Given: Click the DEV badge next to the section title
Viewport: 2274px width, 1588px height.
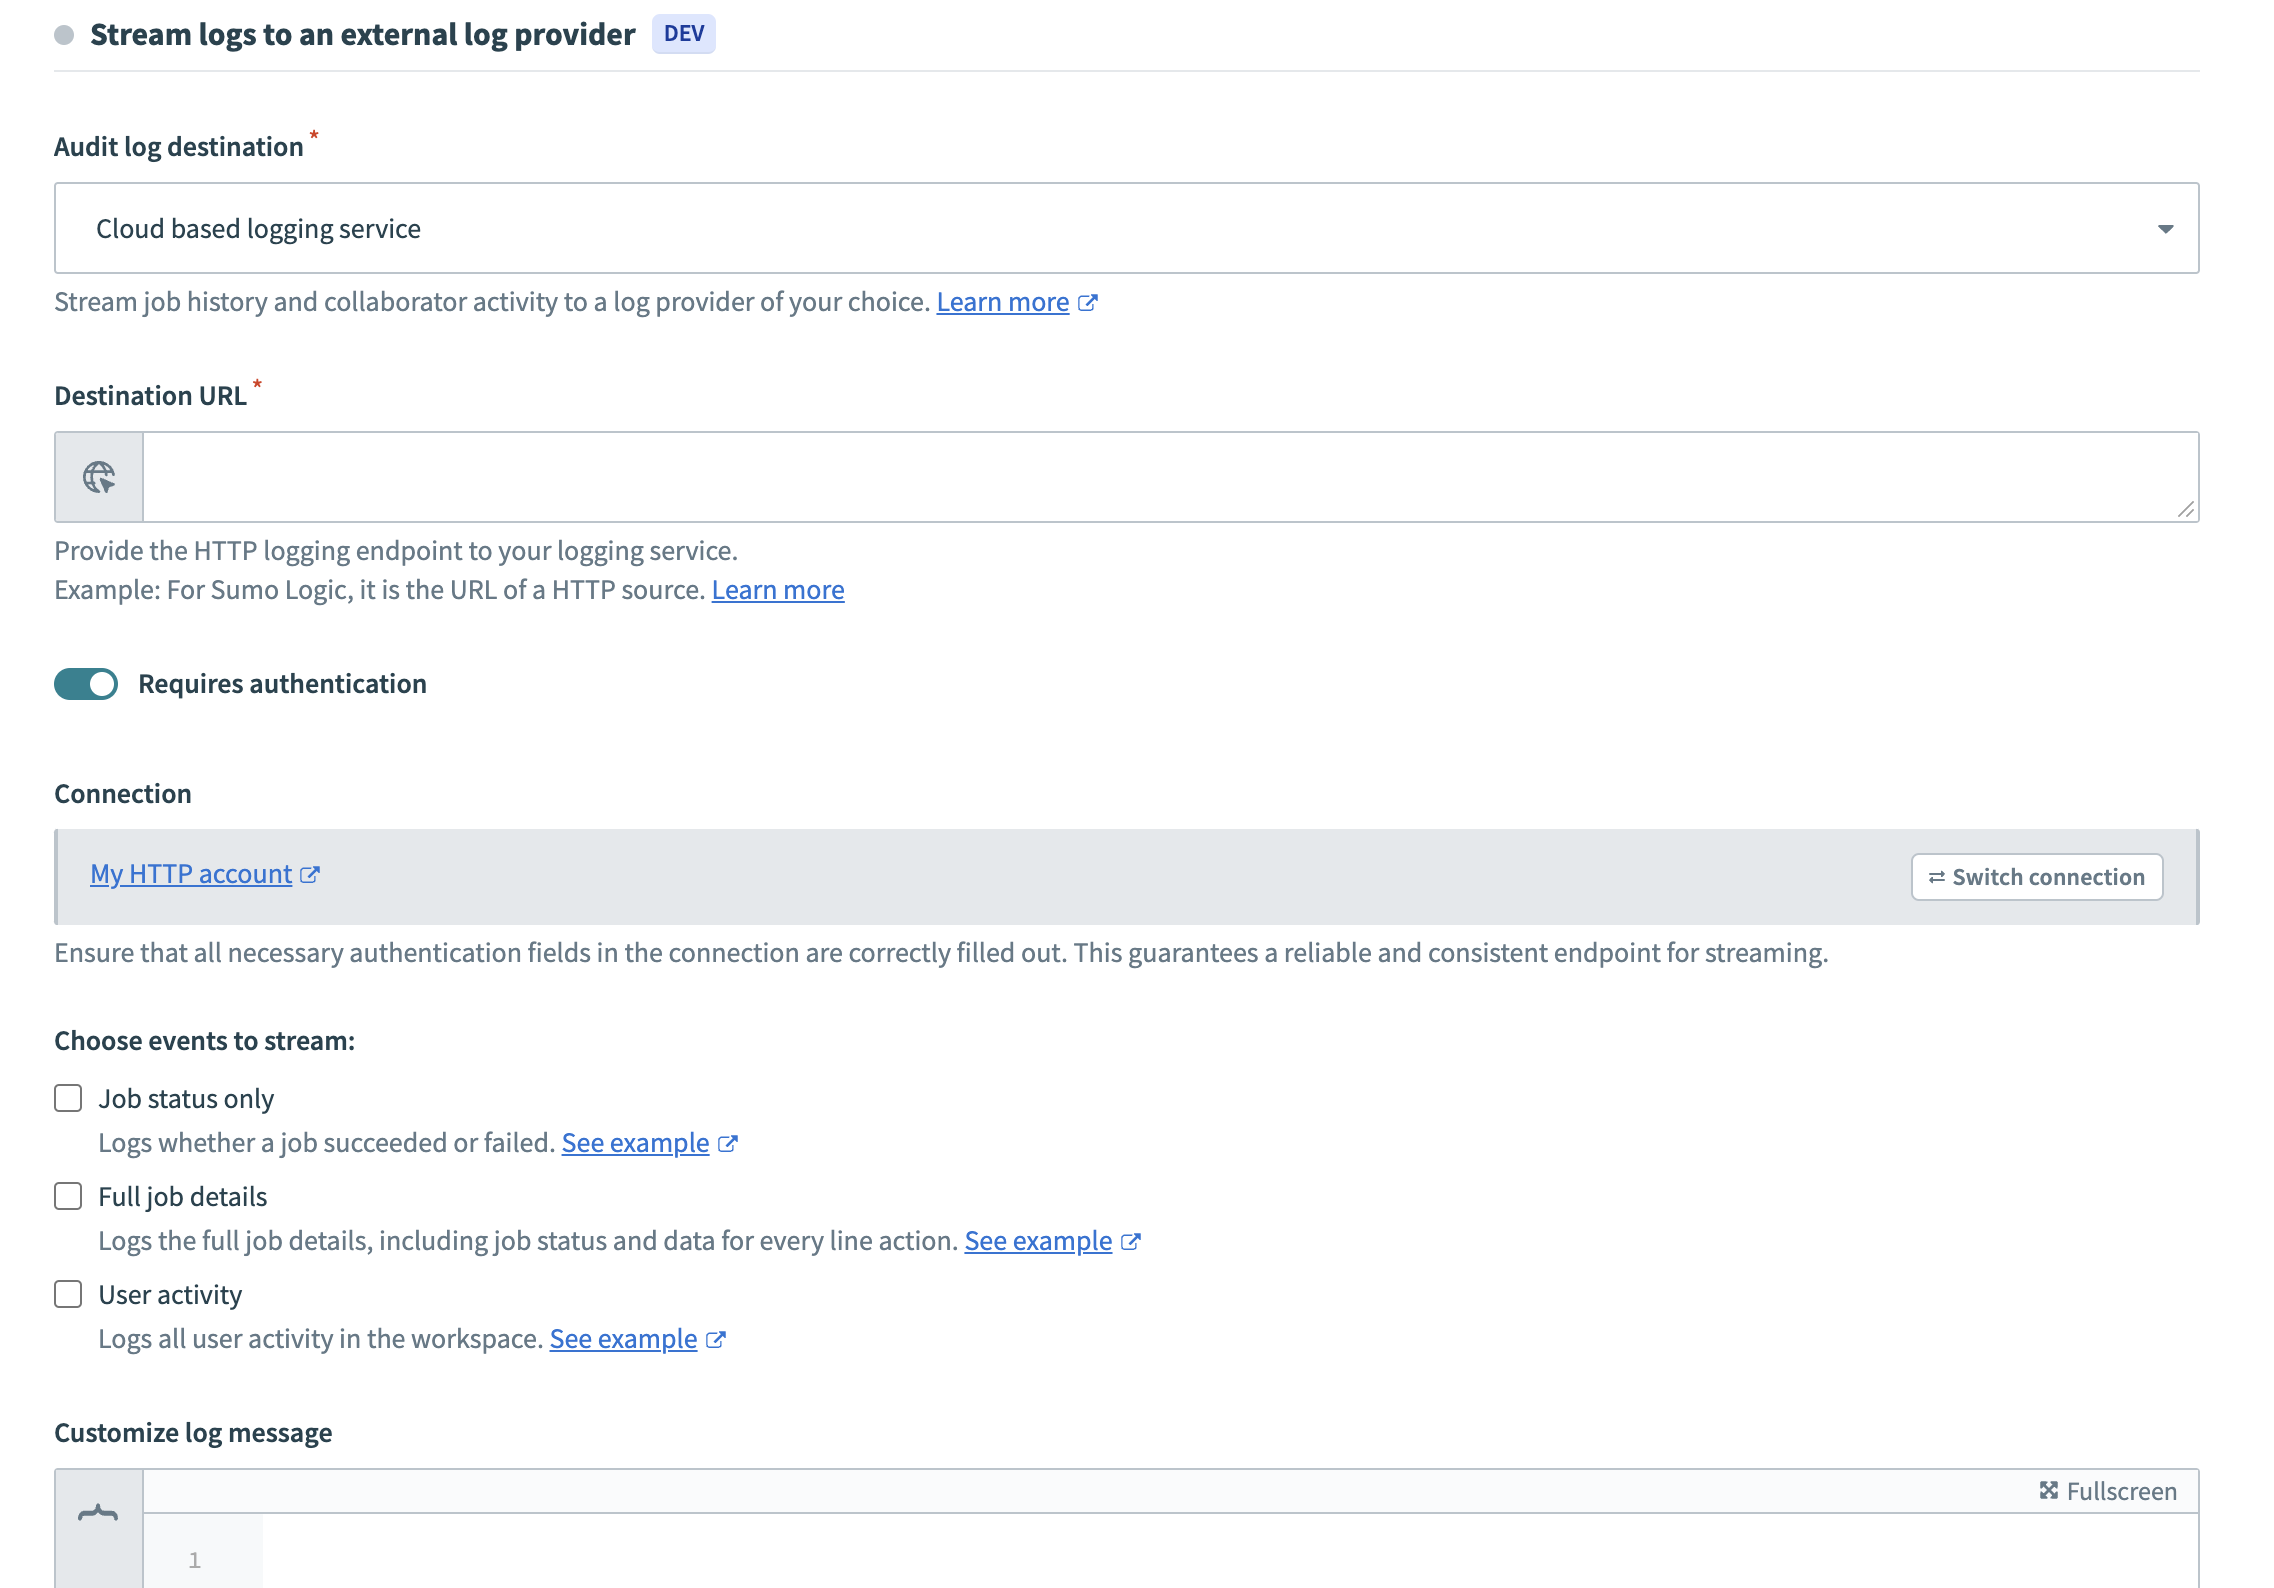Looking at the screenshot, I should [684, 33].
